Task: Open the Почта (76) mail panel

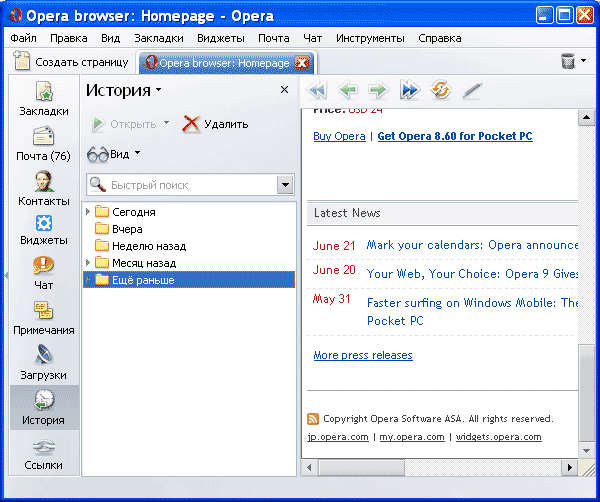Action: 43,144
